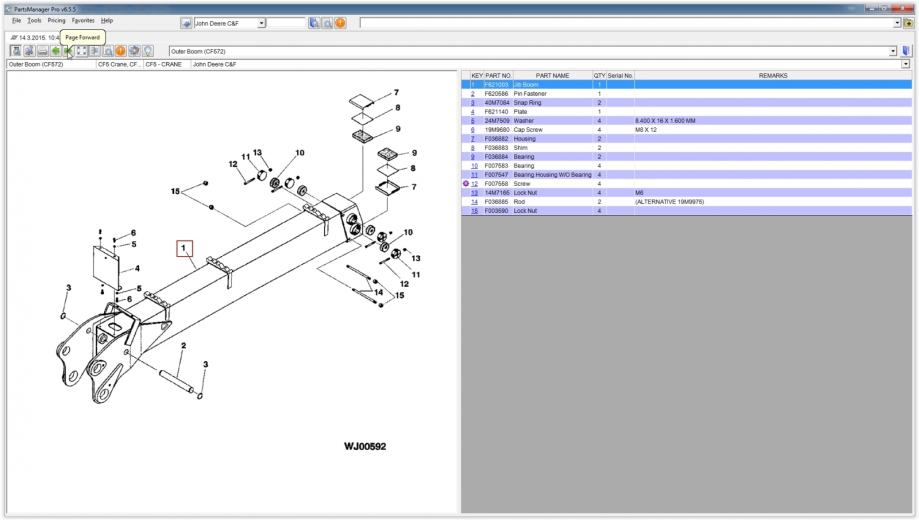Select the Bearing Housing W/O Bearing row

coord(686,175)
